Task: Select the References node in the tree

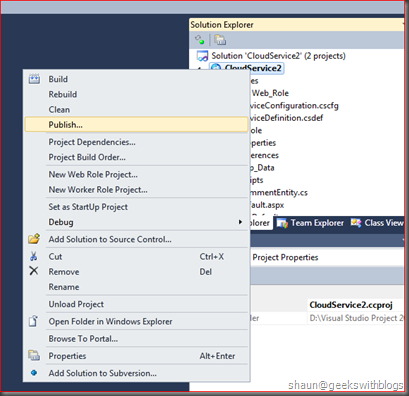Action: tap(265, 155)
